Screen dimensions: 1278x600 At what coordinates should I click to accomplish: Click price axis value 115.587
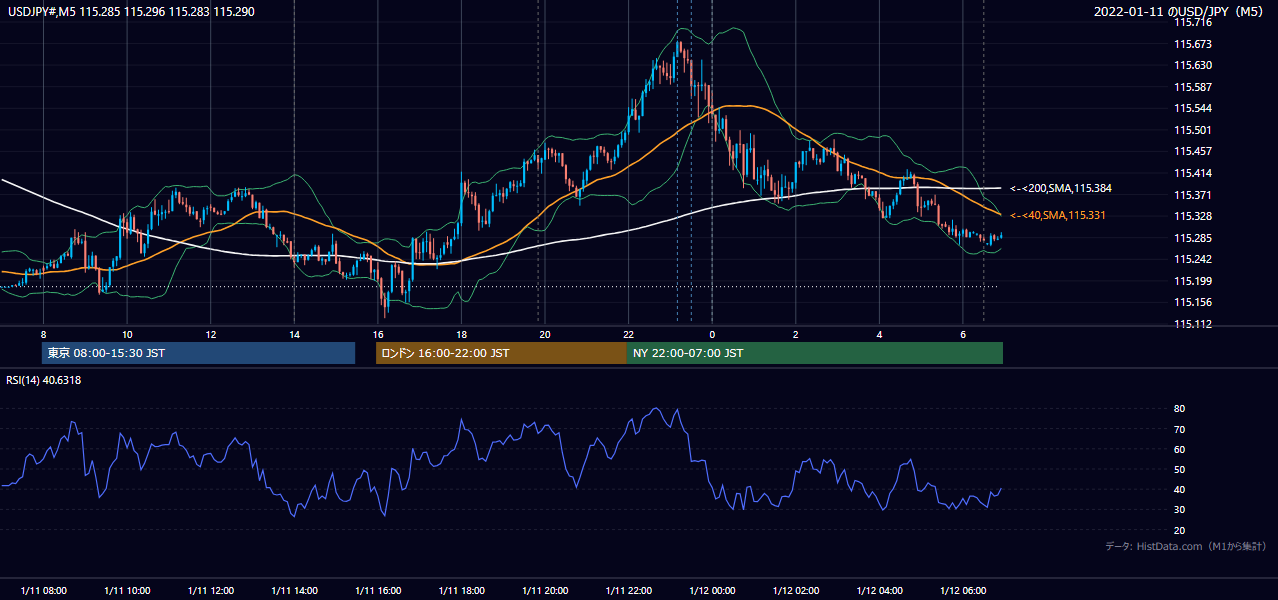click(x=1192, y=87)
